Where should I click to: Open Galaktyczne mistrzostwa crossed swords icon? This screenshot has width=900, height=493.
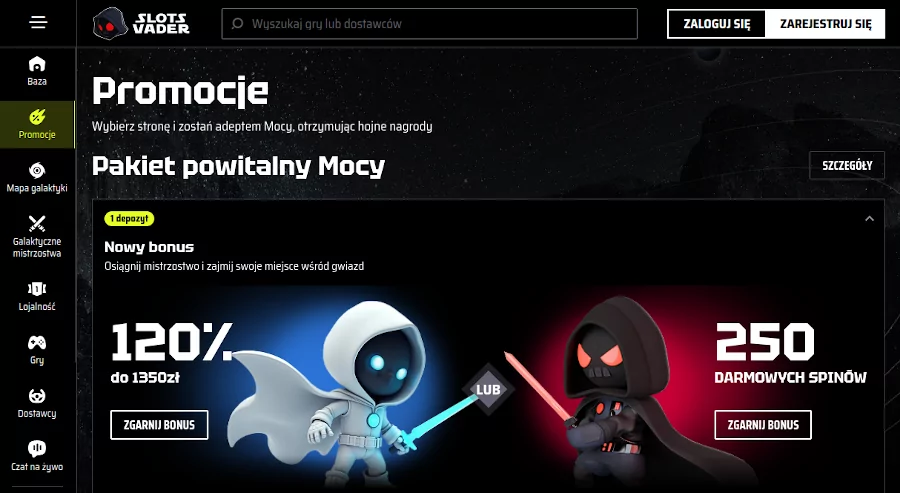coord(37,223)
